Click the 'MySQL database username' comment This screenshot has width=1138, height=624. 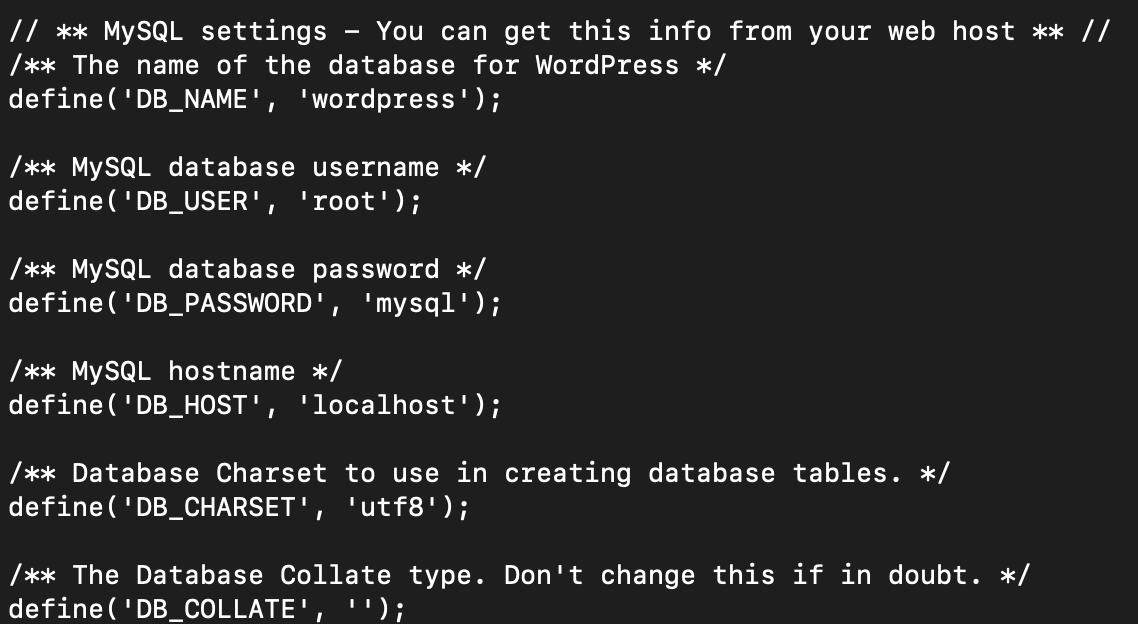pos(256,168)
